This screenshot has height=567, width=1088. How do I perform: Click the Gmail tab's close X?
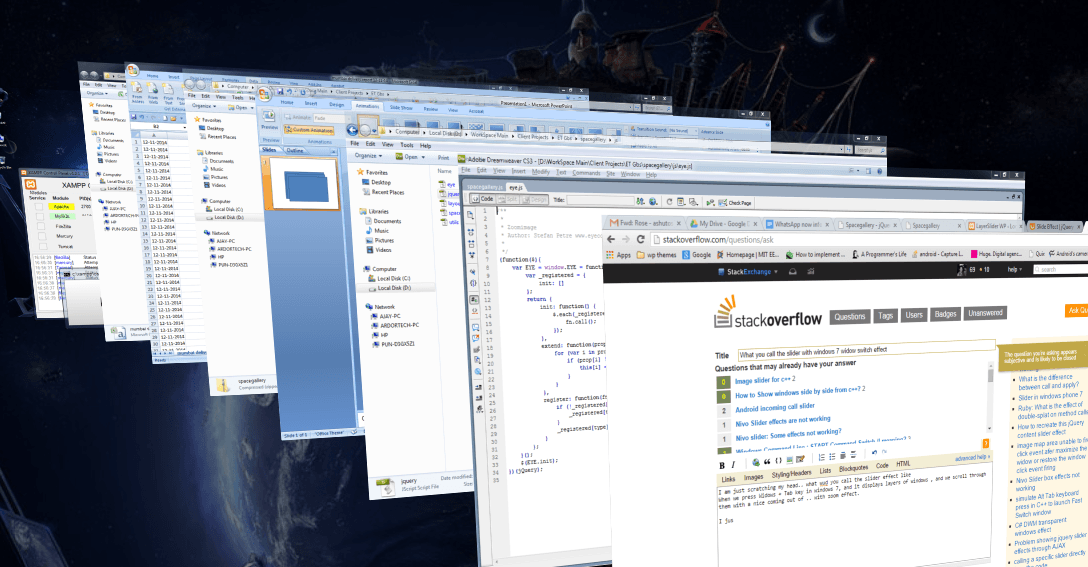679,223
